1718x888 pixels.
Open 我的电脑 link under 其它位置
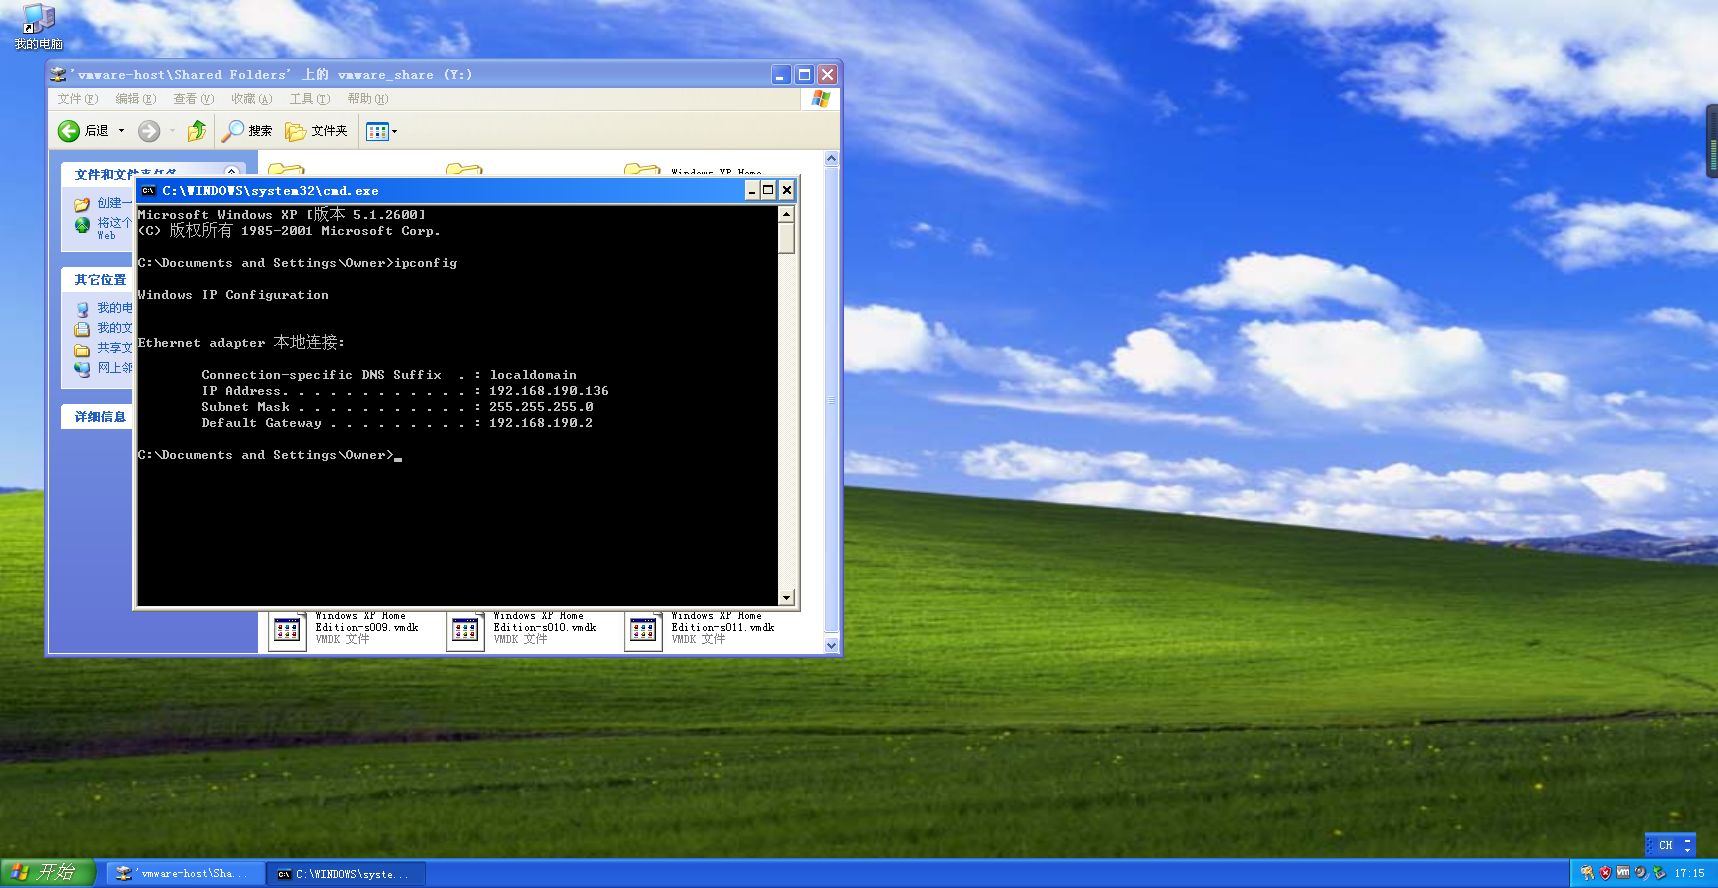pyautogui.click(x=103, y=308)
